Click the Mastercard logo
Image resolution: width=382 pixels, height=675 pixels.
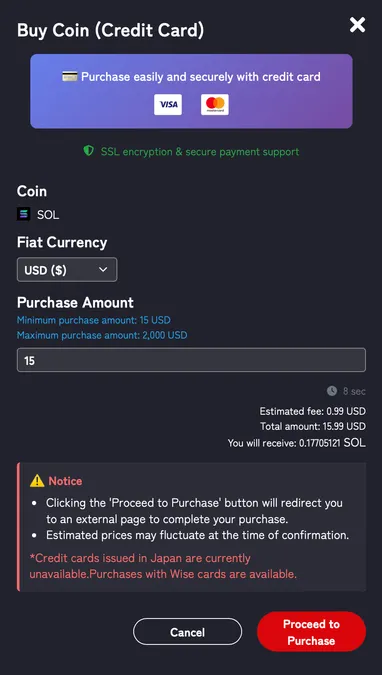pos(215,105)
